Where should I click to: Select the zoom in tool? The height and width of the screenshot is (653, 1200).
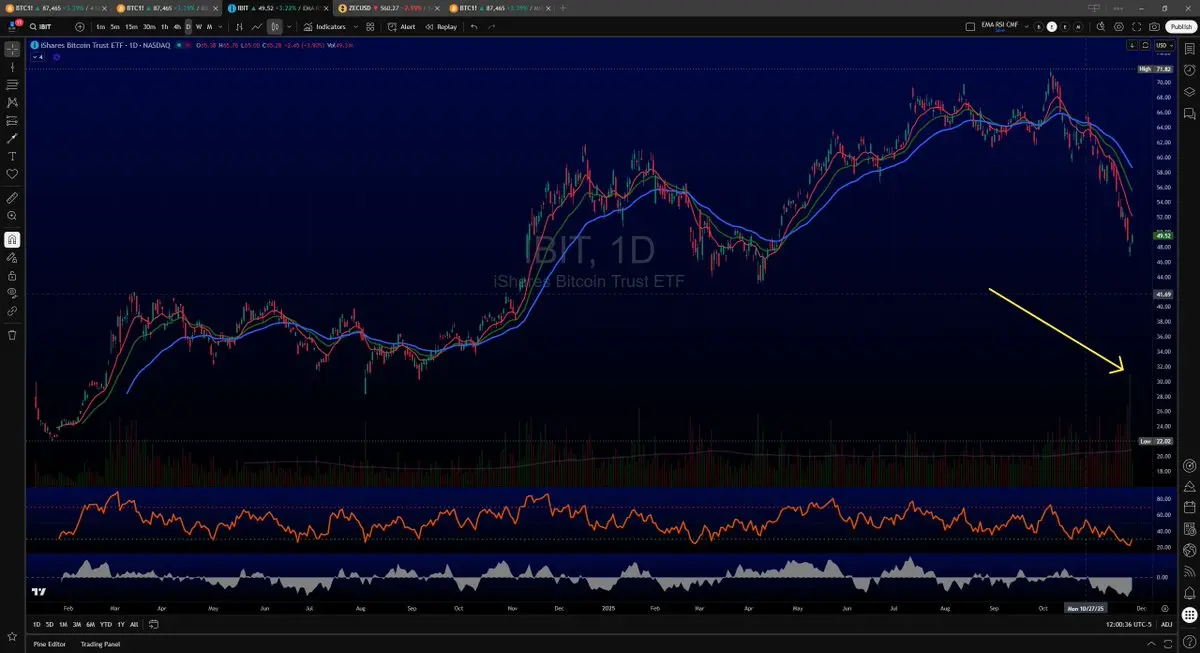pyautogui.click(x=12, y=215)
